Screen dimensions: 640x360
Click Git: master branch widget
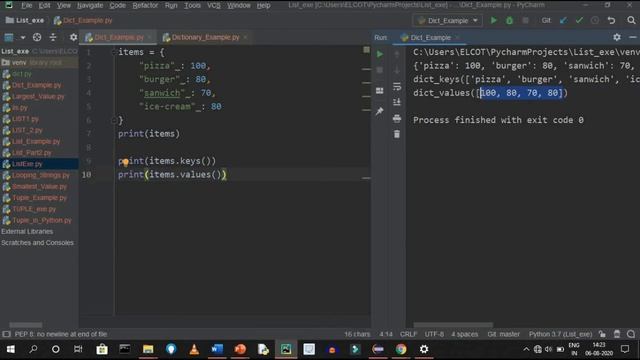click(503, 334)
